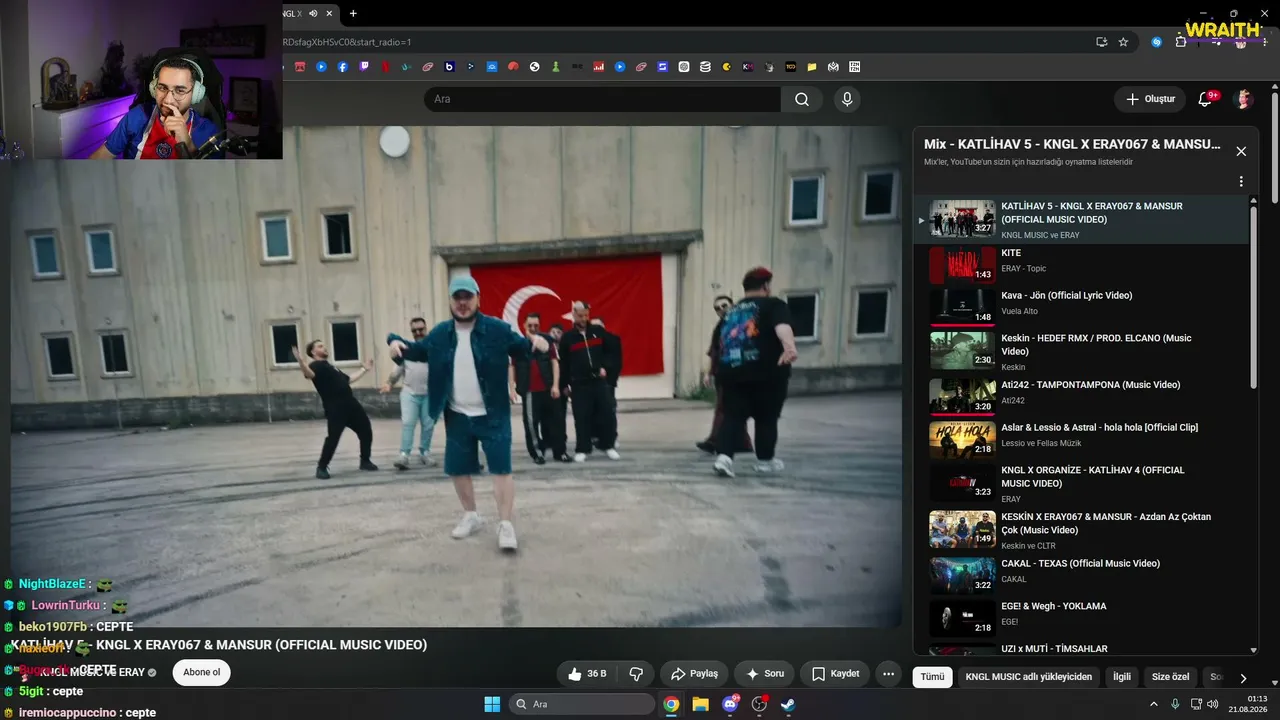The width and height of the screenshot is (1280, 720).
Task: Click the YouTube search magnifier button
Action: [802, 99]
